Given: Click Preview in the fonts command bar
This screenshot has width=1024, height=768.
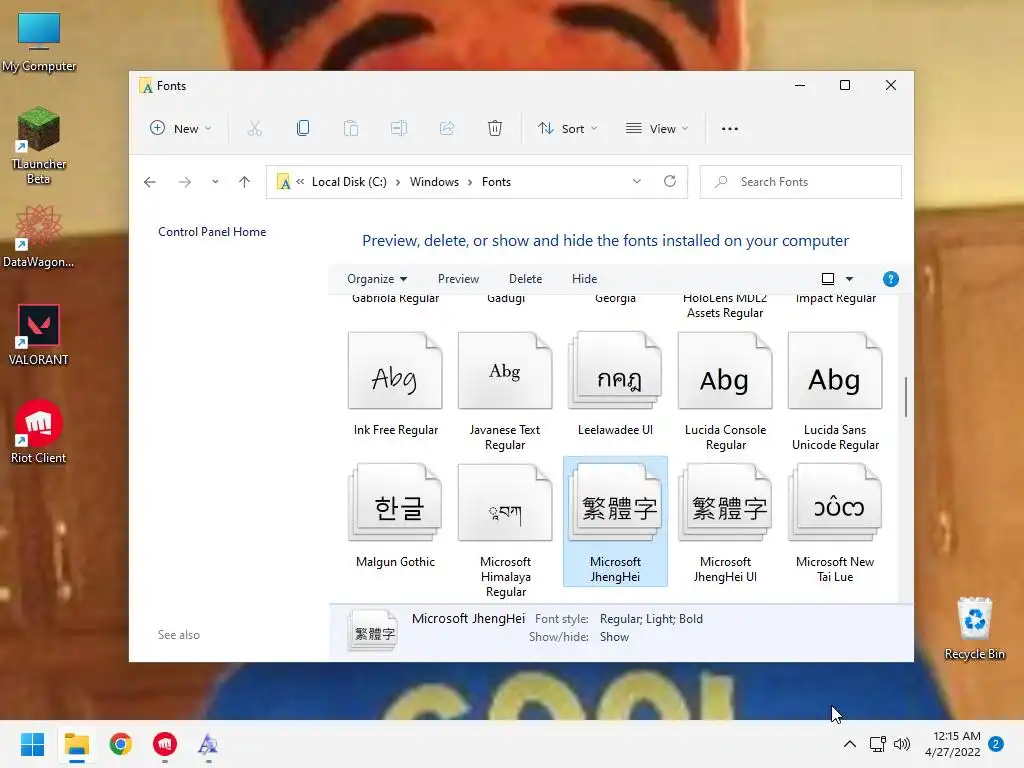Looking at the screenshot, I should 458,279.
